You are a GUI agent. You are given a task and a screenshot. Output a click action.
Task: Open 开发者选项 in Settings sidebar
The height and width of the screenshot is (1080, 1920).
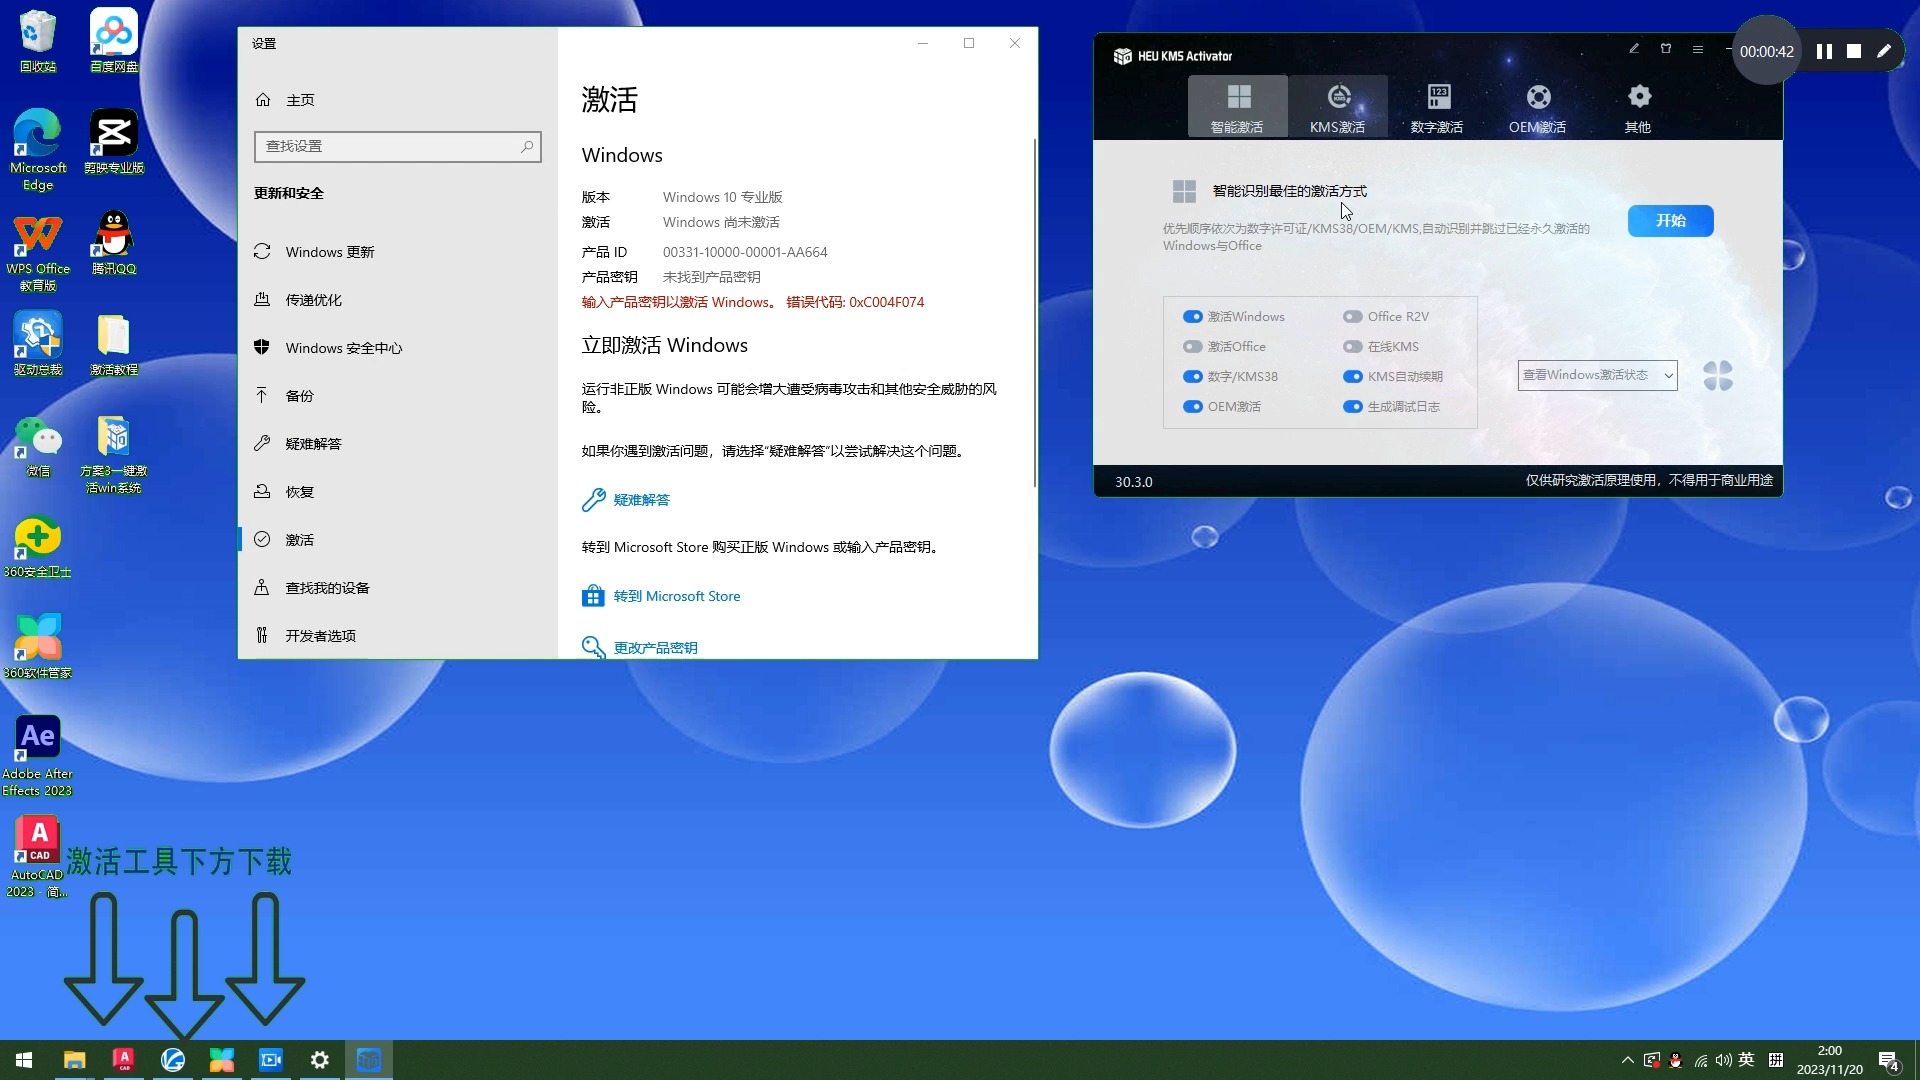click(x=397, y=636)
